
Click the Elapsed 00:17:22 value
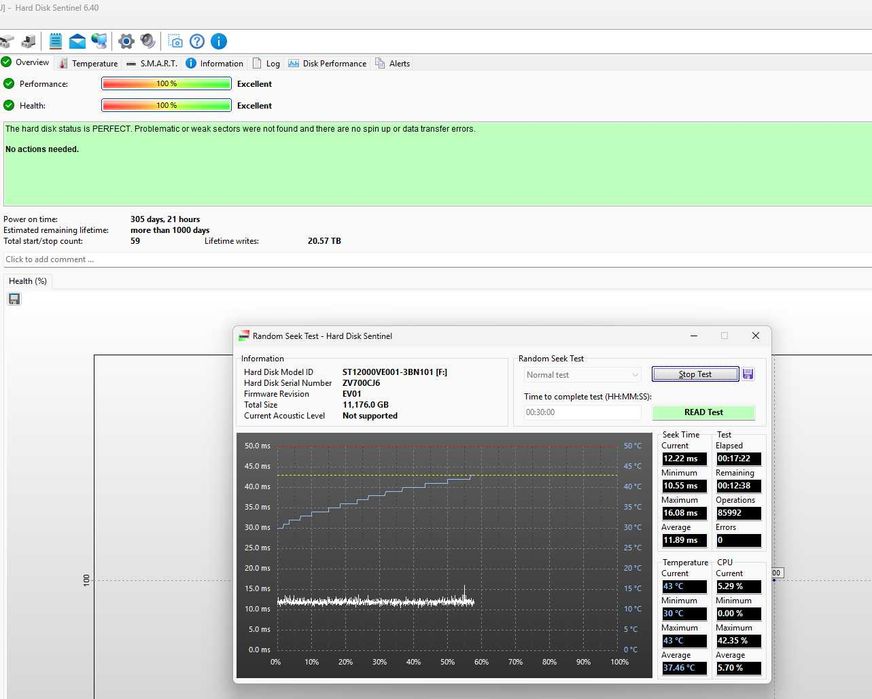tap(739, 459)
